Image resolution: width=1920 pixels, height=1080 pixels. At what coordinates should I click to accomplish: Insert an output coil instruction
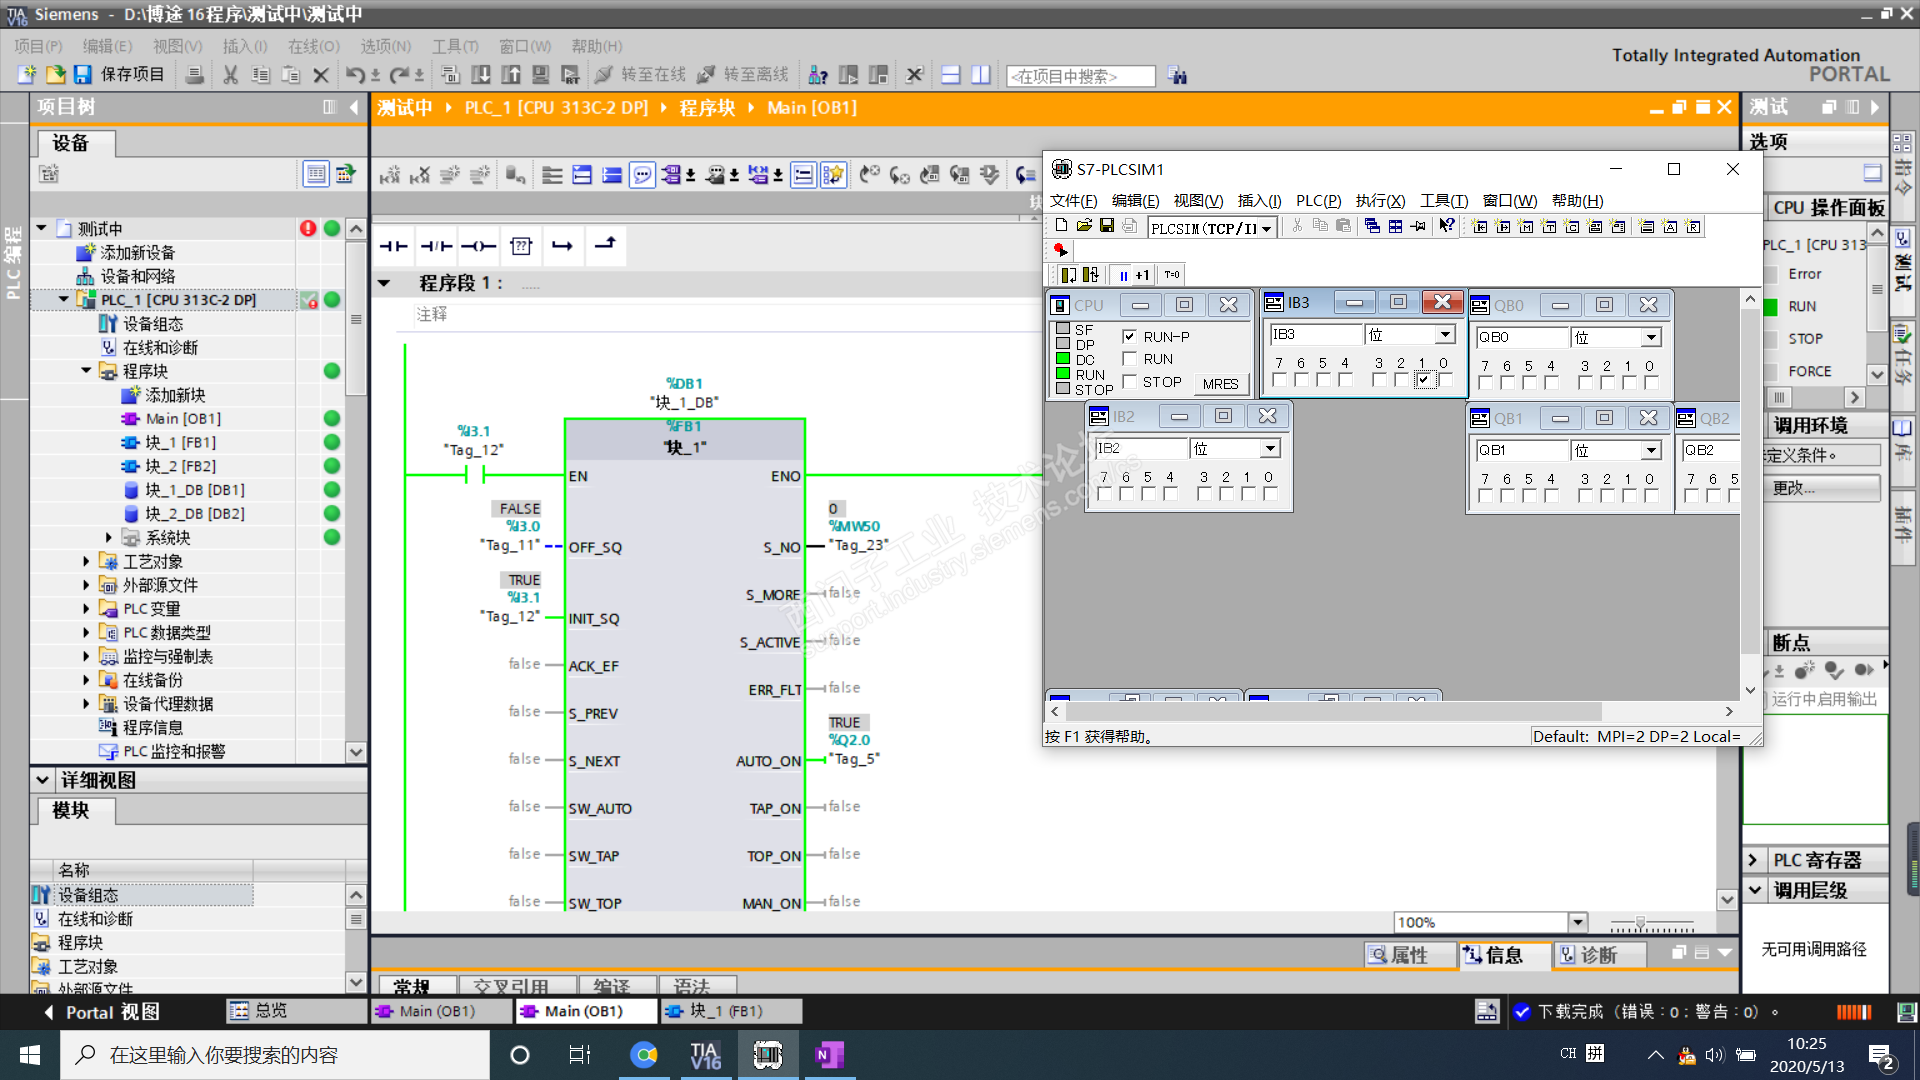click(478, 246)
